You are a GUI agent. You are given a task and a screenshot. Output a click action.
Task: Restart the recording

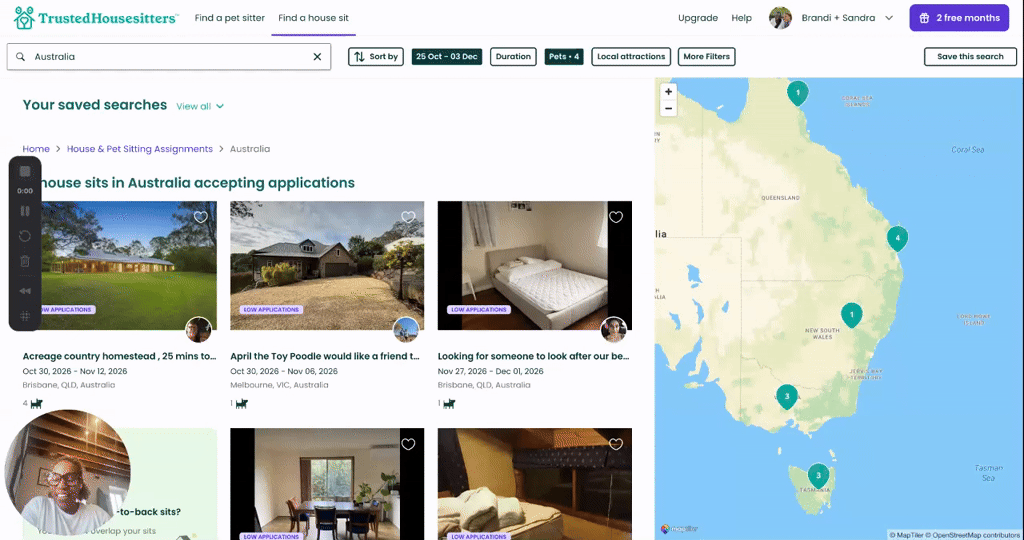pyautogui.click(x=25, y=236)
